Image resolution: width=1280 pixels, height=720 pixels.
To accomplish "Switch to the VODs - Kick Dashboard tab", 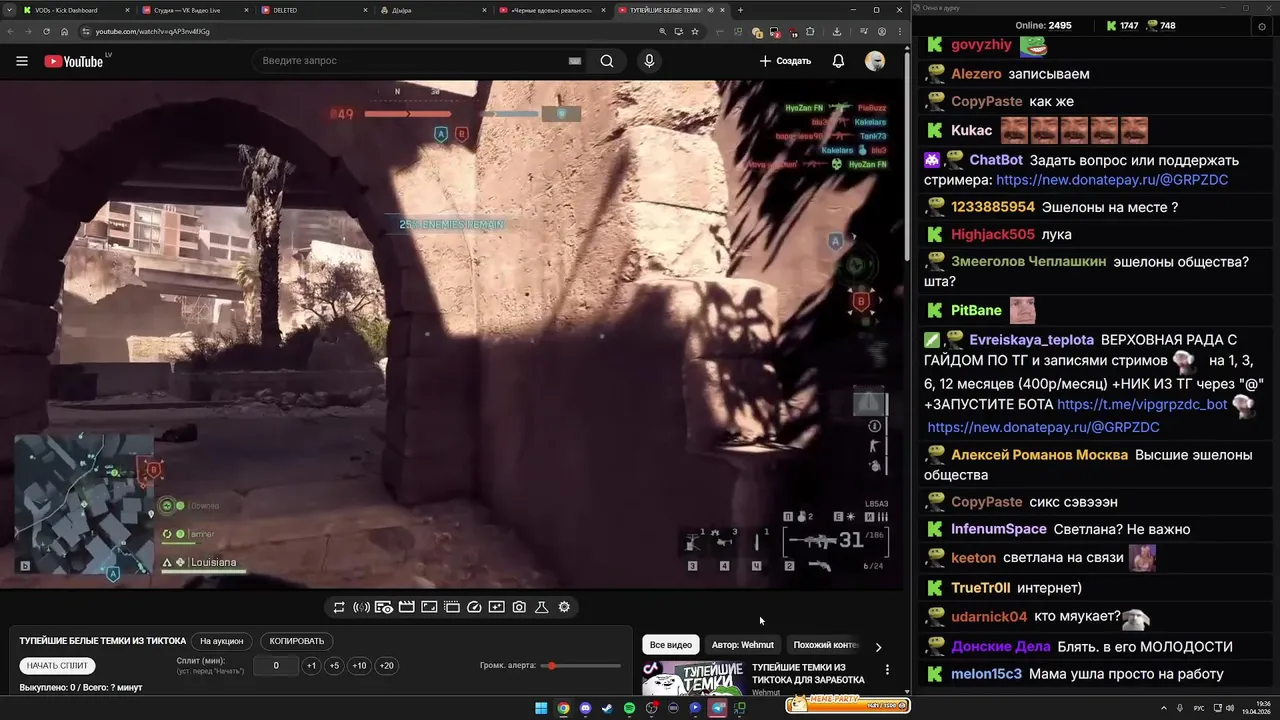I will [76, 10].
